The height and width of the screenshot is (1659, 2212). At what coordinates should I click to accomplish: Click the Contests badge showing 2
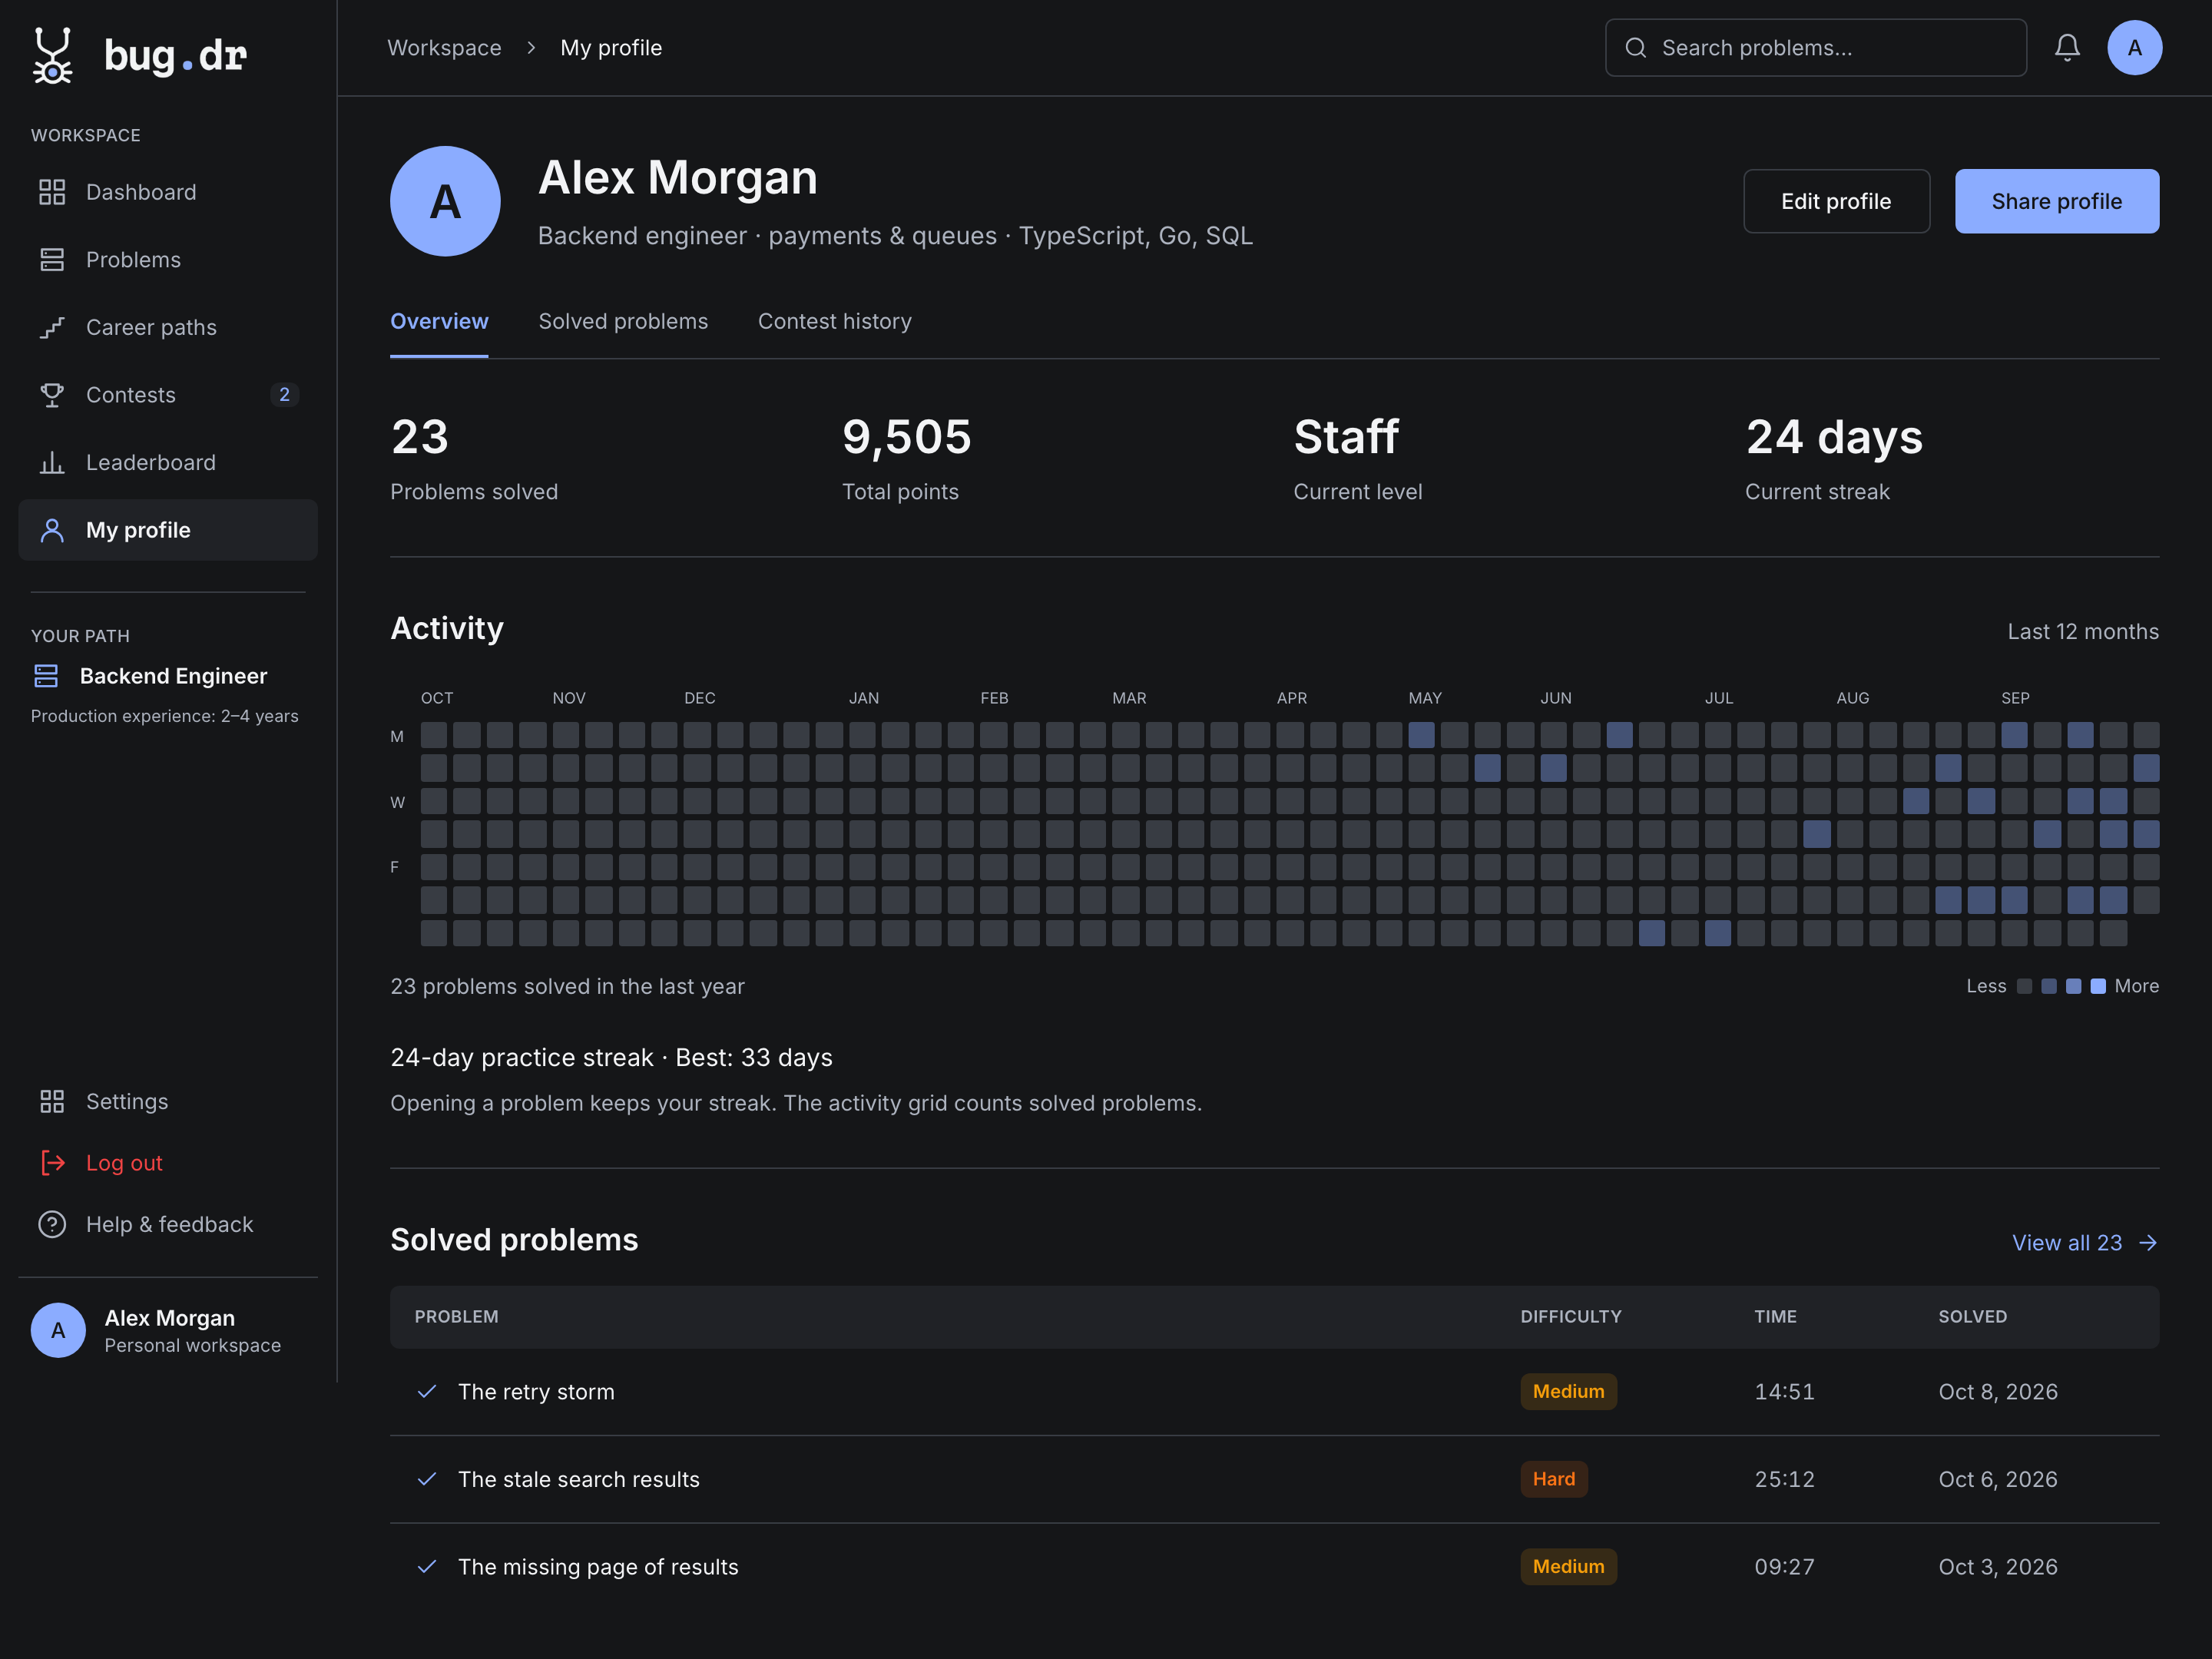(x=284, y=395)
